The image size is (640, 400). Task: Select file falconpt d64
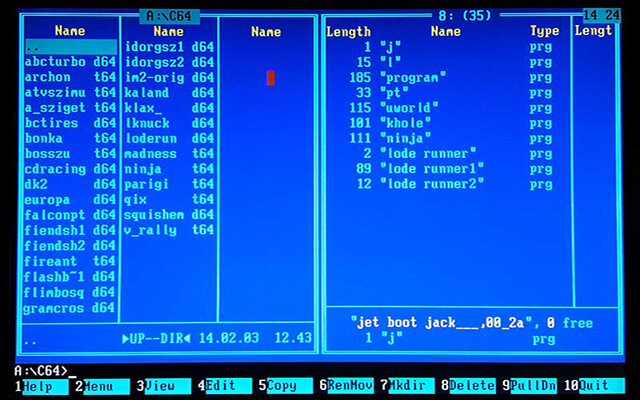coord(70,215)
